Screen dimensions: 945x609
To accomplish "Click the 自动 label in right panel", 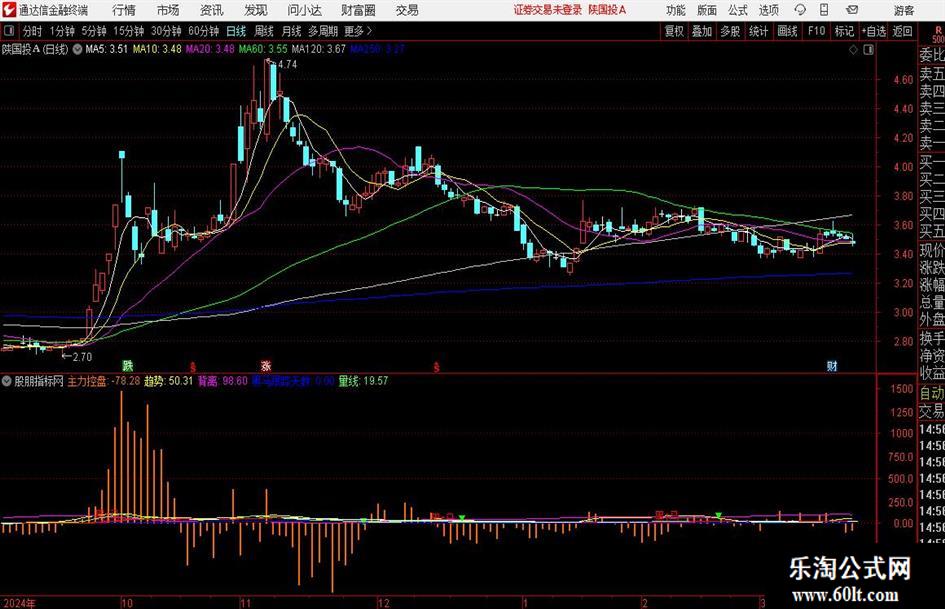I will (932, 393).
